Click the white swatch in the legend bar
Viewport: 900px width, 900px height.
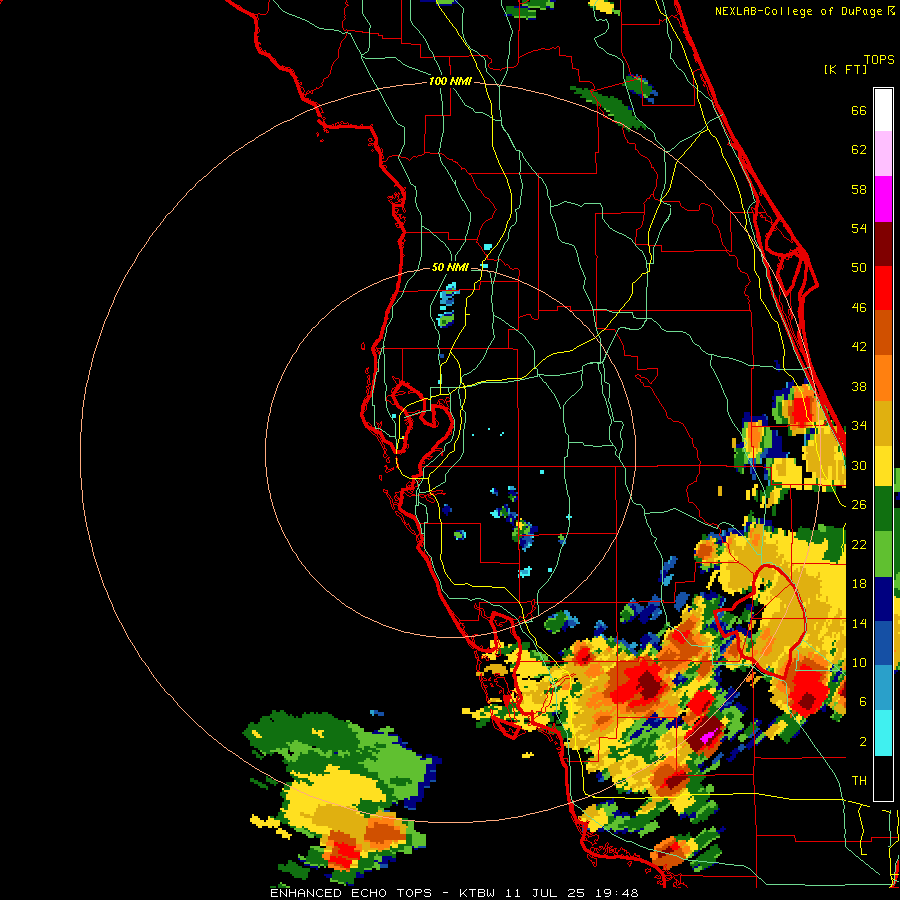pyautogui.click(x=883, y=110)
